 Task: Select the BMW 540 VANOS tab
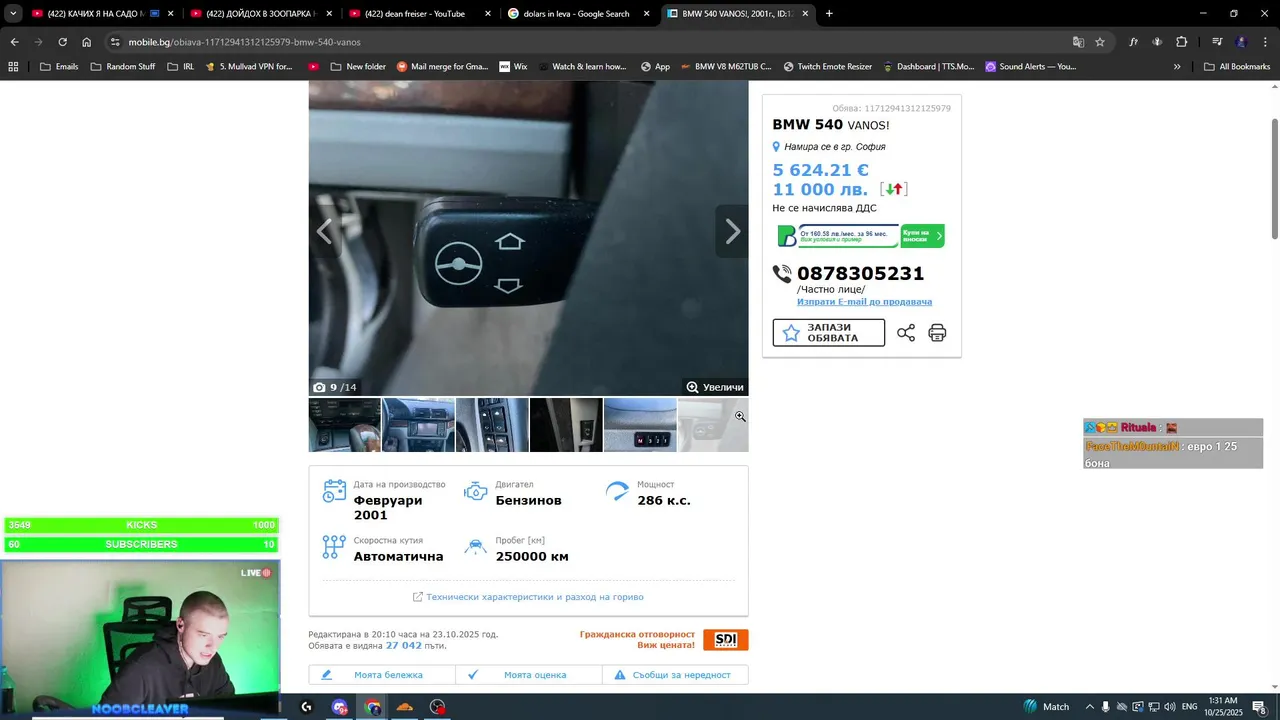[739, 14]
